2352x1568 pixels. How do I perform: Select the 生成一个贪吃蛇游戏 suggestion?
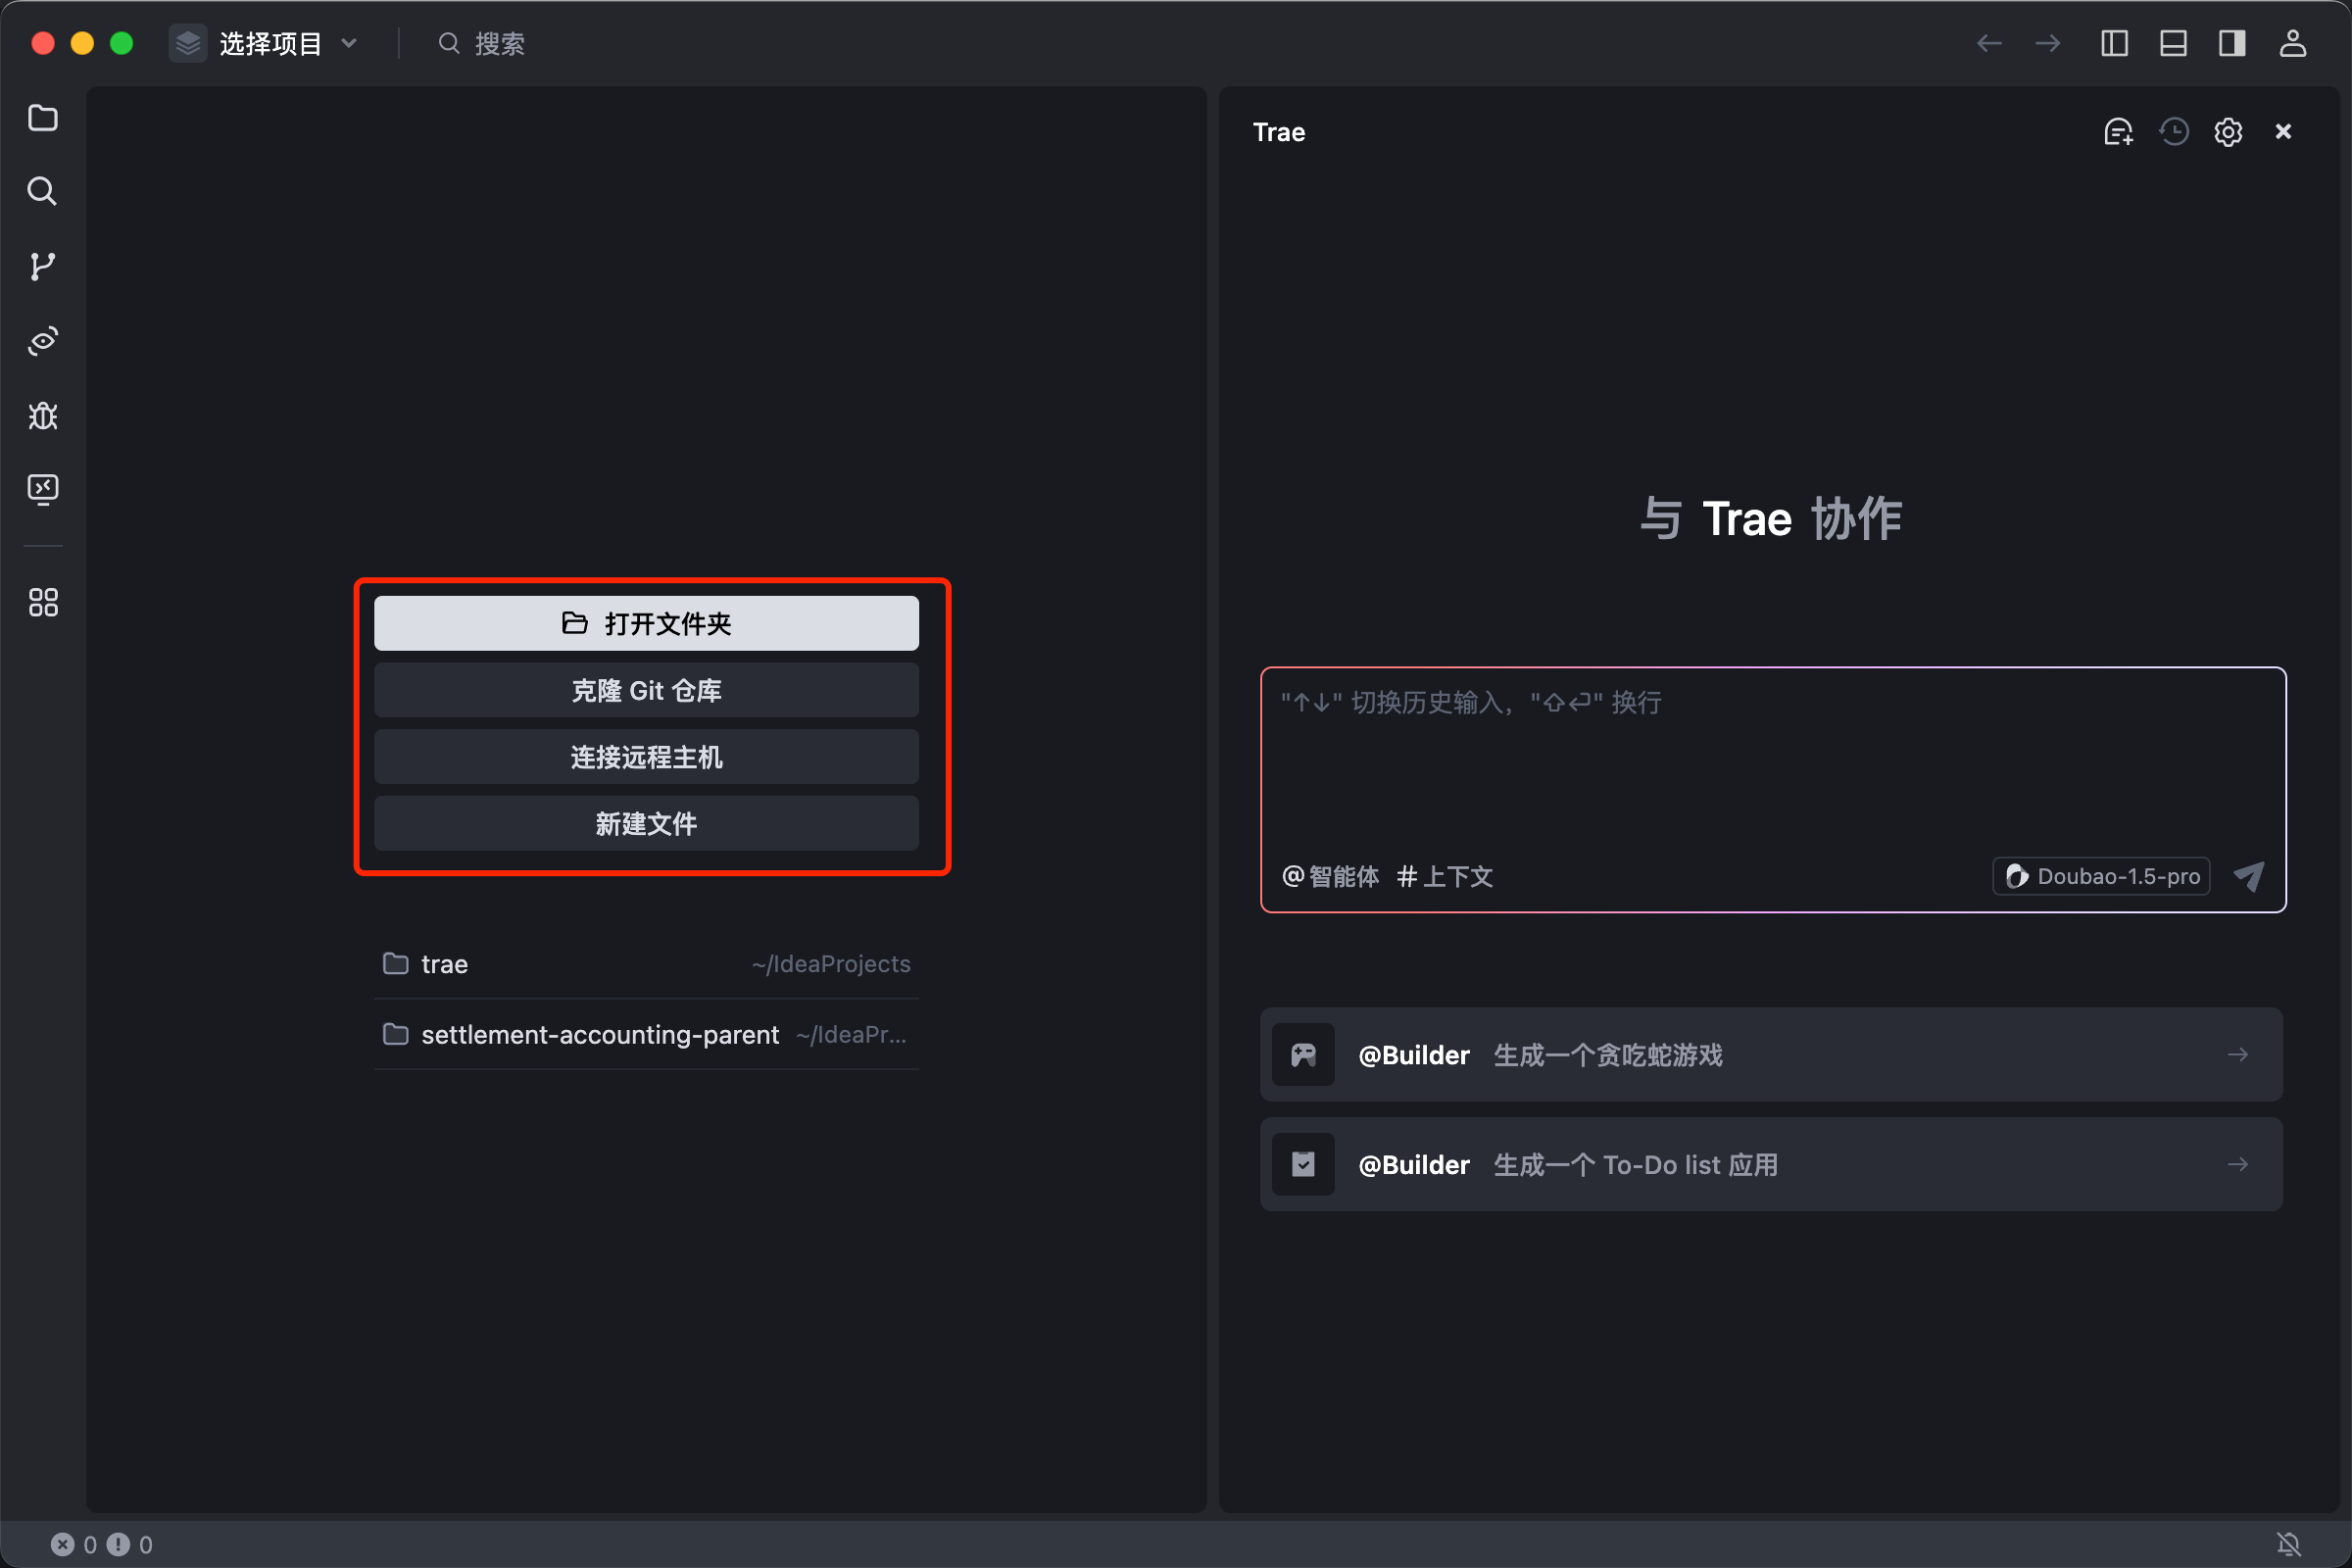(1771, 1054)
